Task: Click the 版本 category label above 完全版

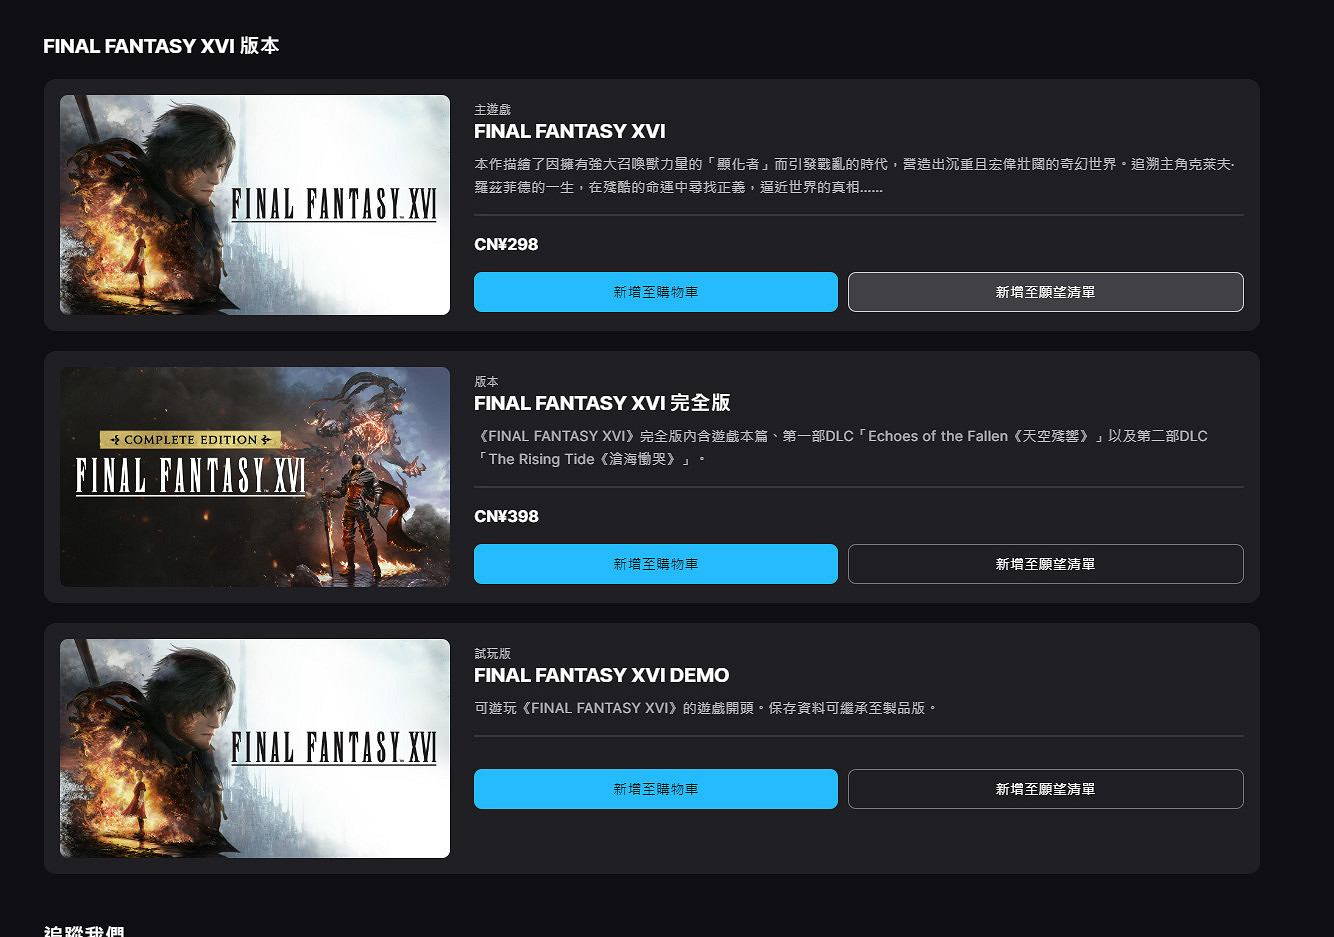Action: click(483, 381)
